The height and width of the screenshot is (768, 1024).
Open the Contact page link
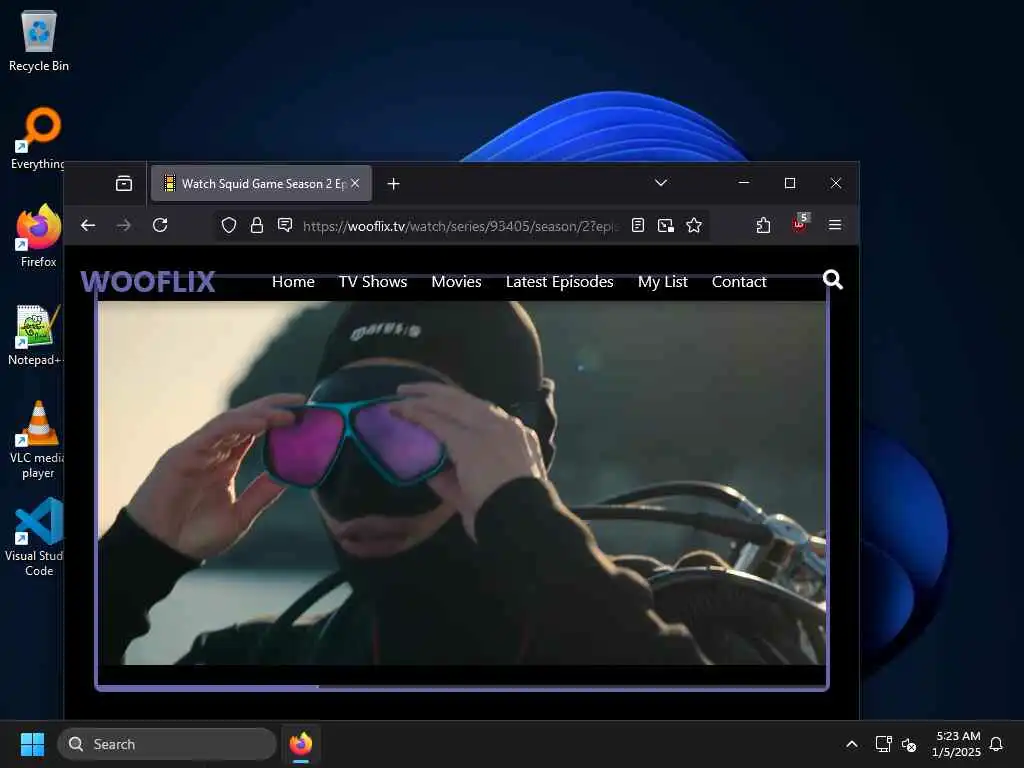coord(739,281)
